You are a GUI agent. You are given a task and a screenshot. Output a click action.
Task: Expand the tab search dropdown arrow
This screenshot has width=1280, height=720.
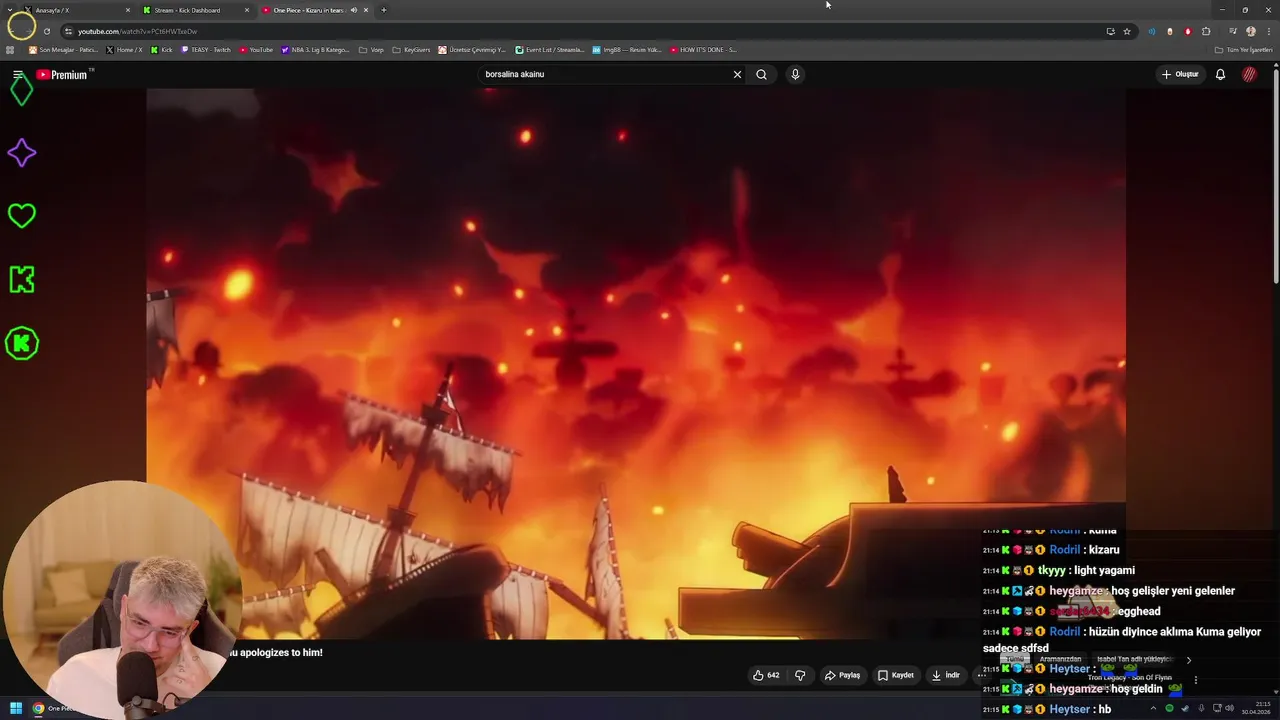click(x=10, y=10)
